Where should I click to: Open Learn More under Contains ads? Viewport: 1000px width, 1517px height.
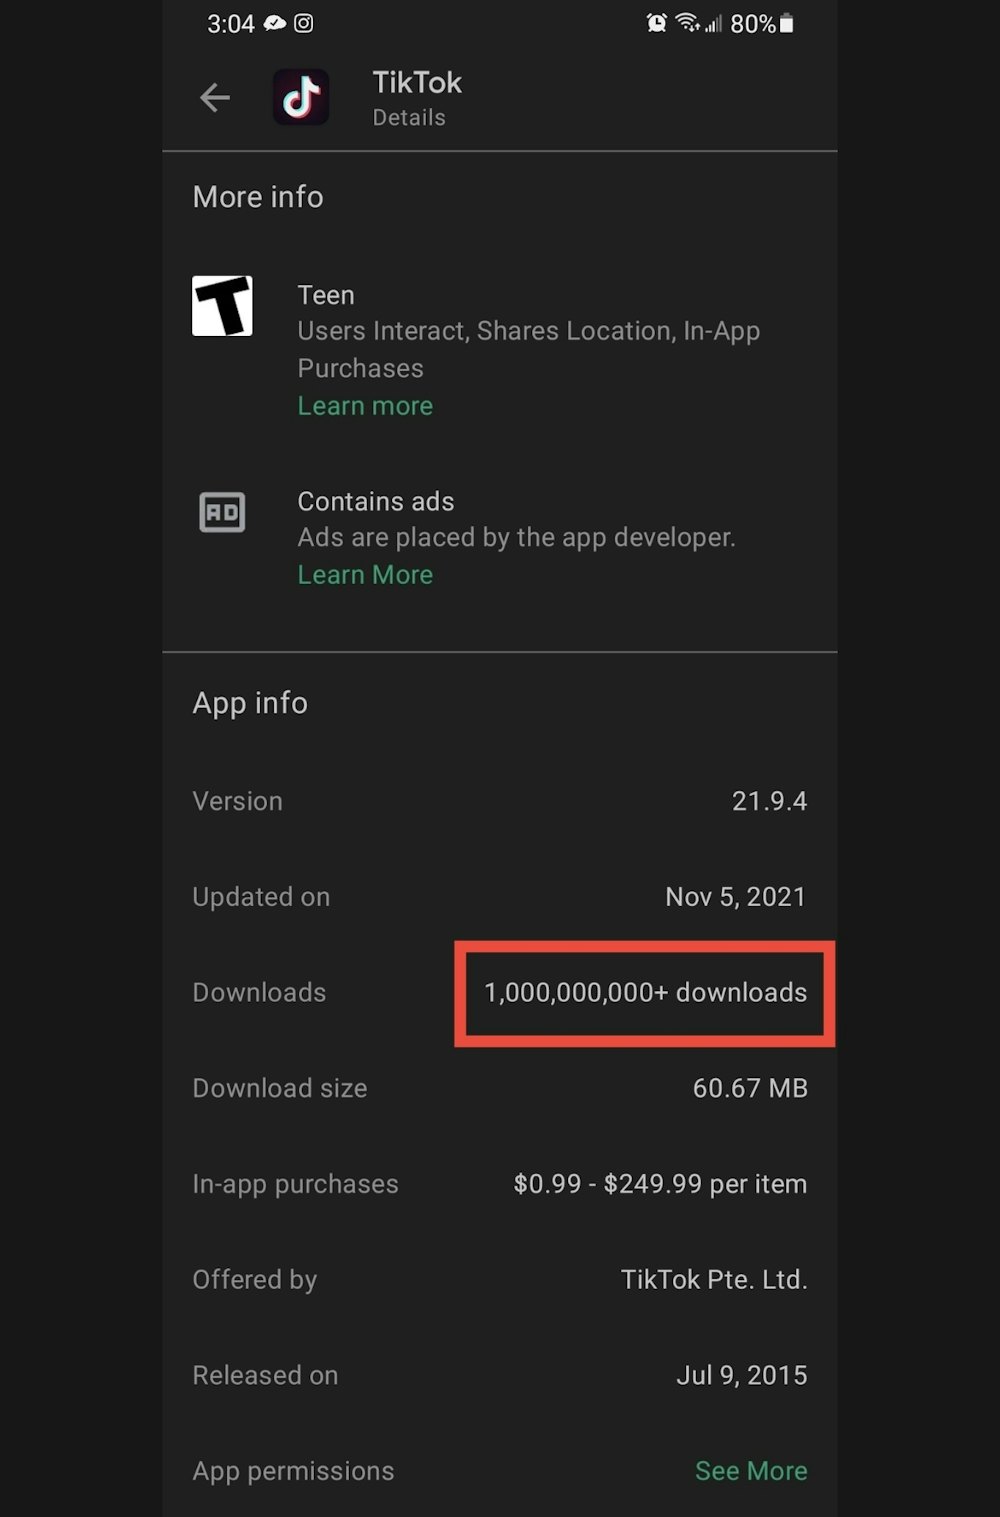point(365,575)
